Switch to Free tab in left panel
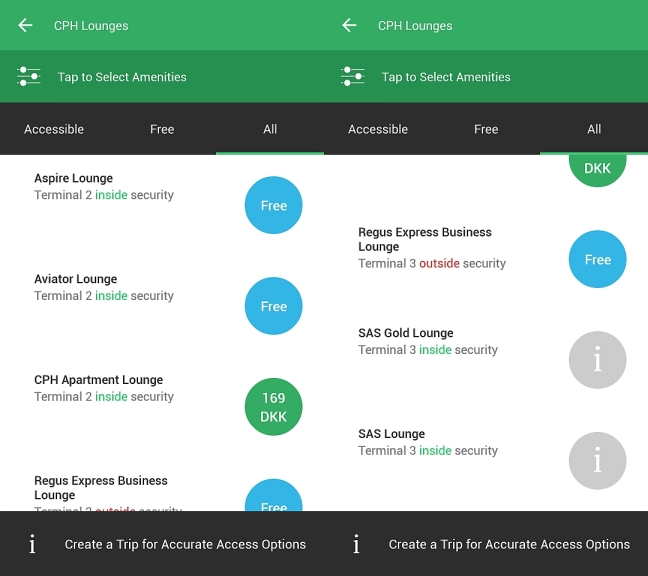The height and width of the screenshot is (576, 648). [x=162, y=129]
